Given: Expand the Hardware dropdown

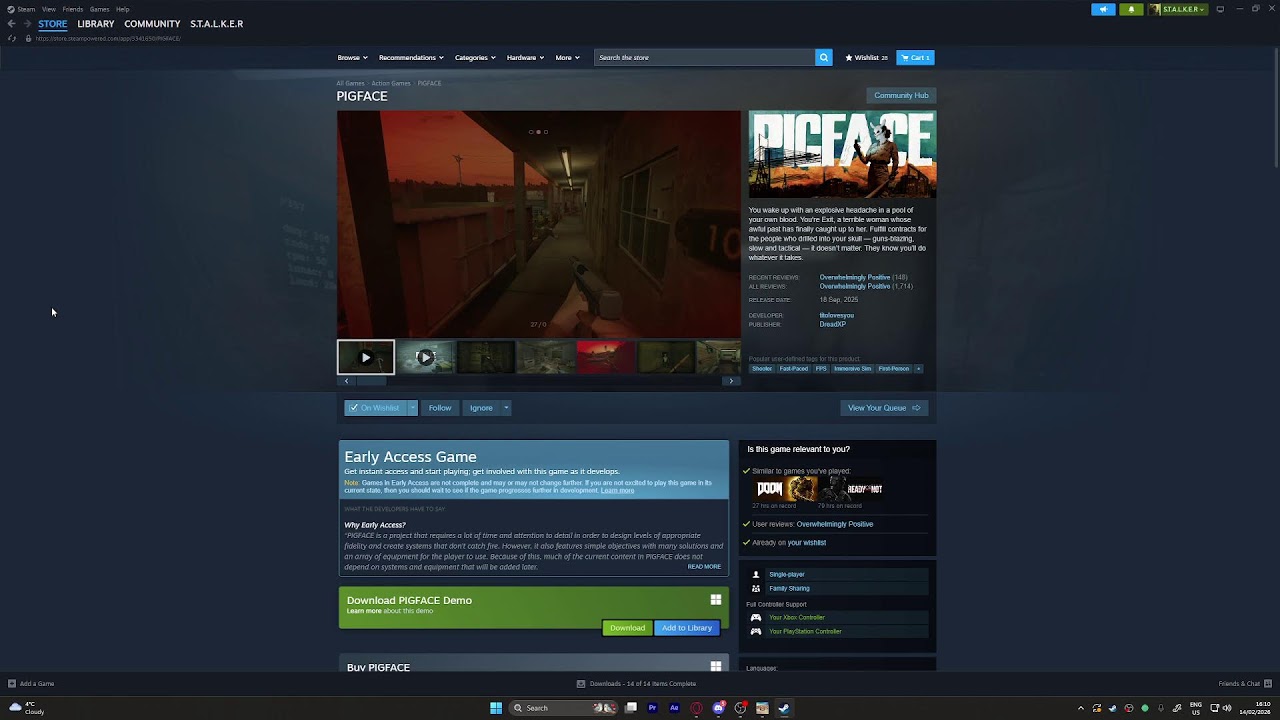Looking at the screenshot, I should coord(525,58).
